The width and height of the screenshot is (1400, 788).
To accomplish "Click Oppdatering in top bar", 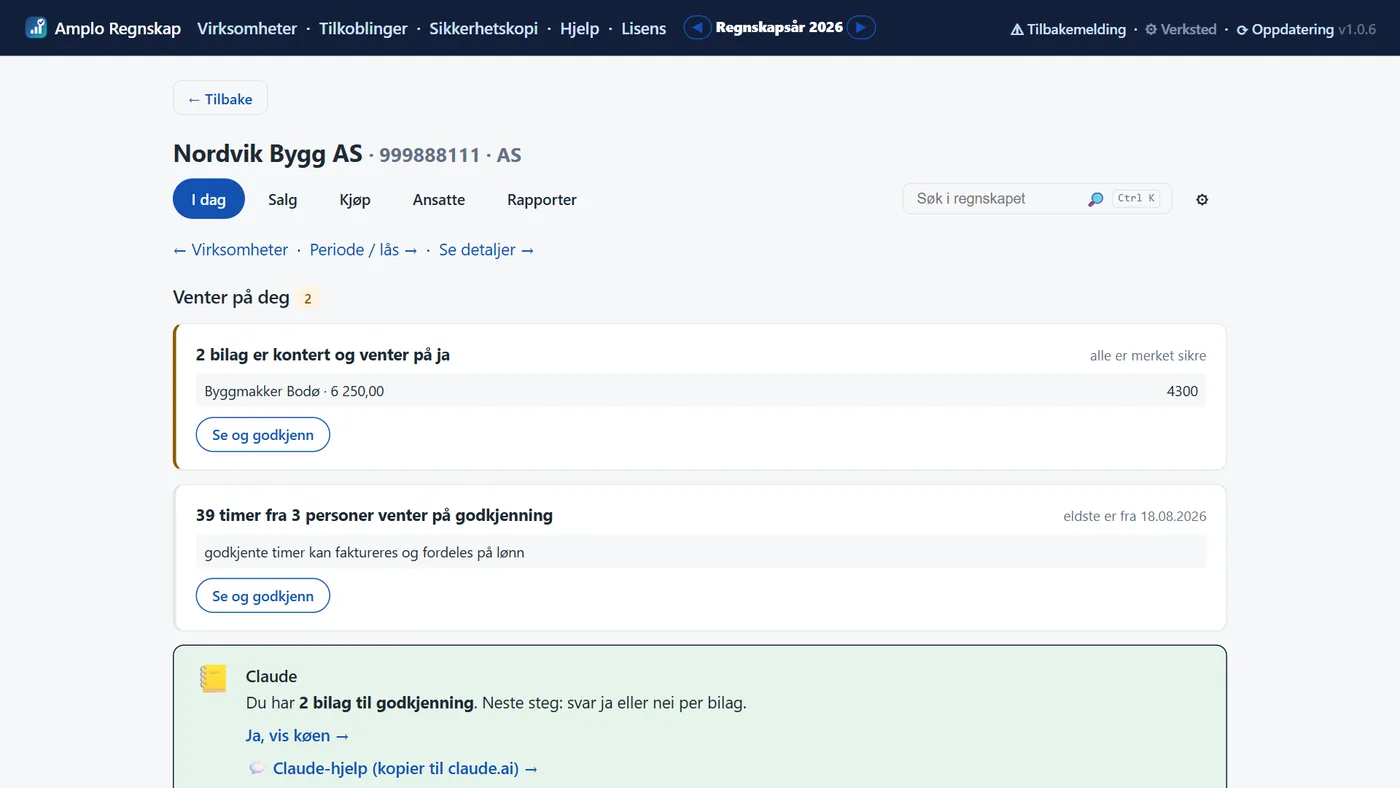I will 1285,29.
